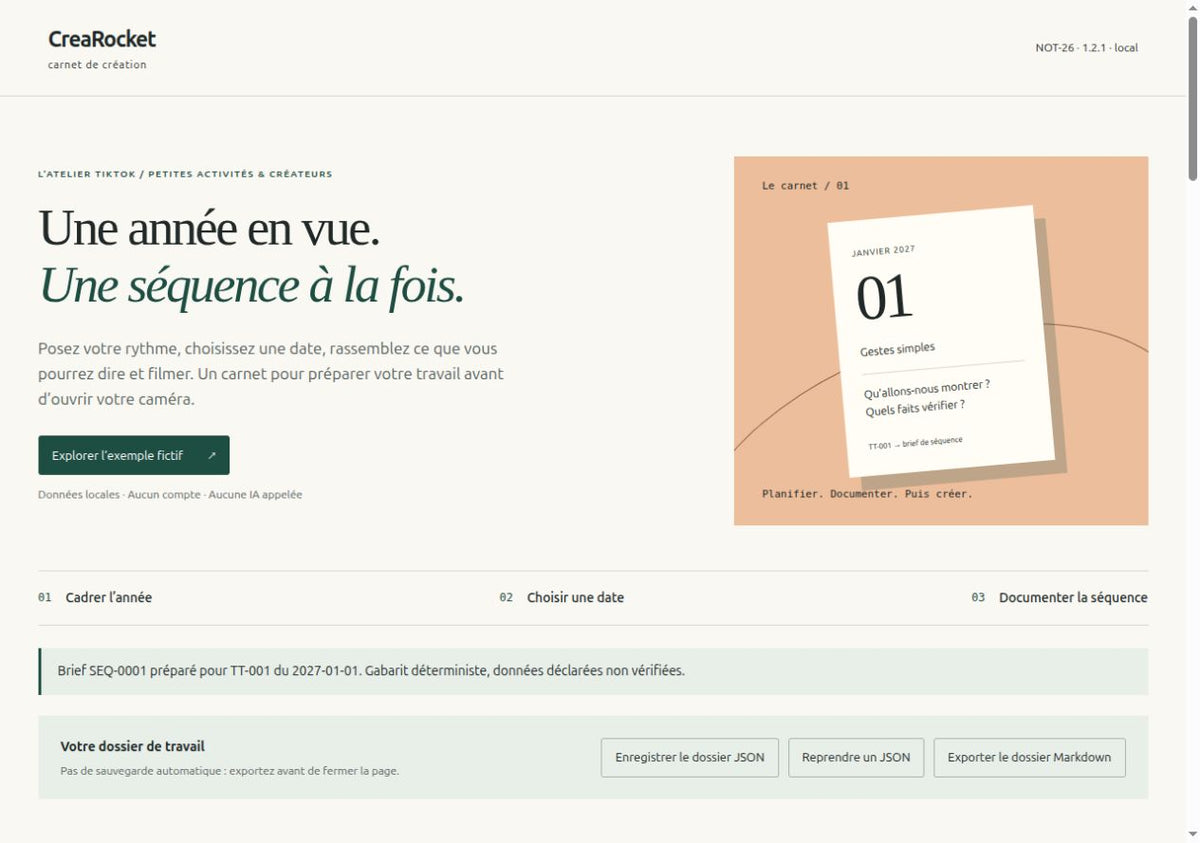
Task: Click "Données locales · Aucun compte" text
Action: tap(170, 494)
